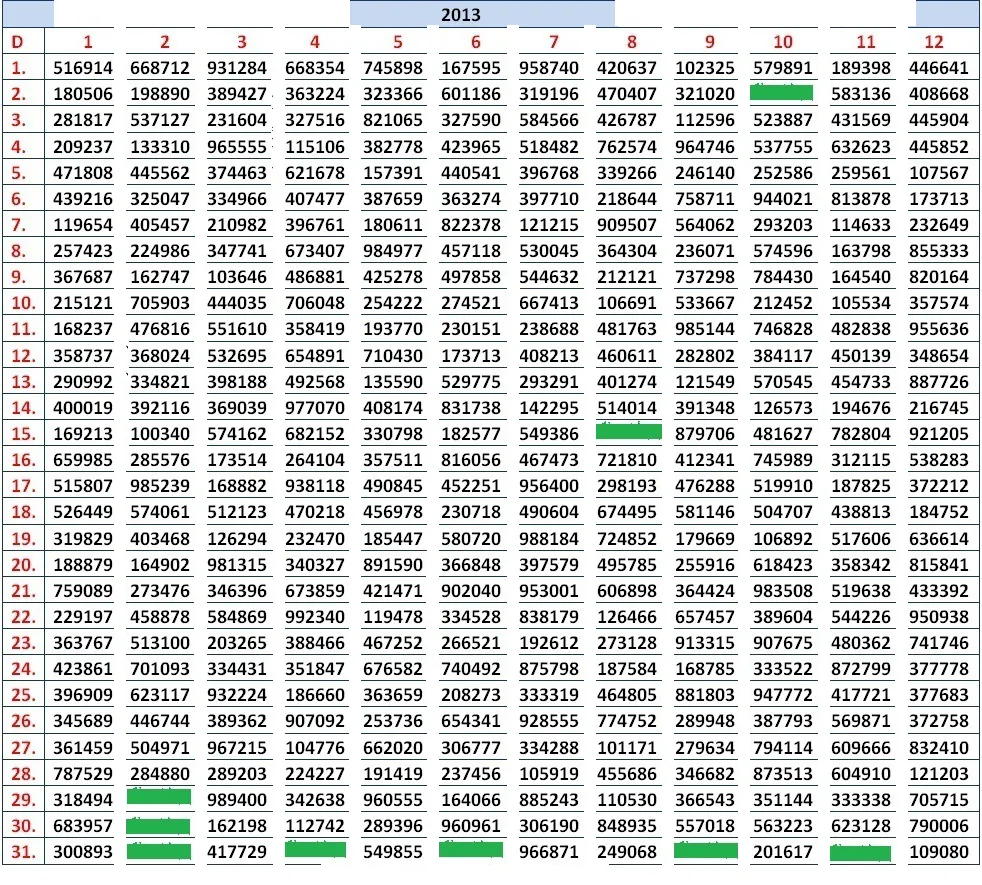
Task: Select the cell showing 790006
Action: pyautogui.click(x=939, y=825)
